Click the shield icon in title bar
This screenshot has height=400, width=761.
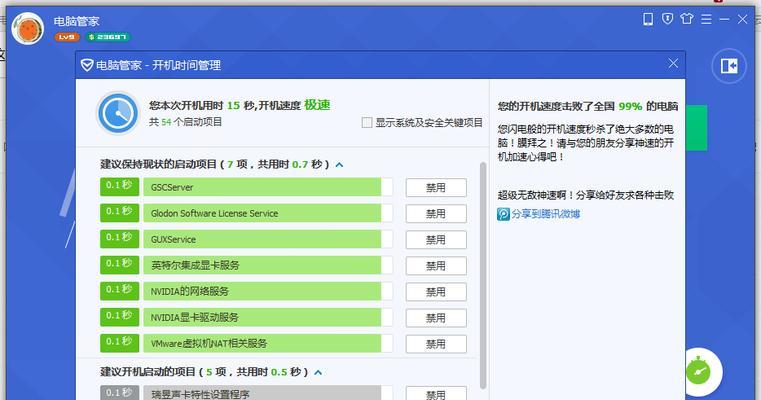tap(668, 19)
